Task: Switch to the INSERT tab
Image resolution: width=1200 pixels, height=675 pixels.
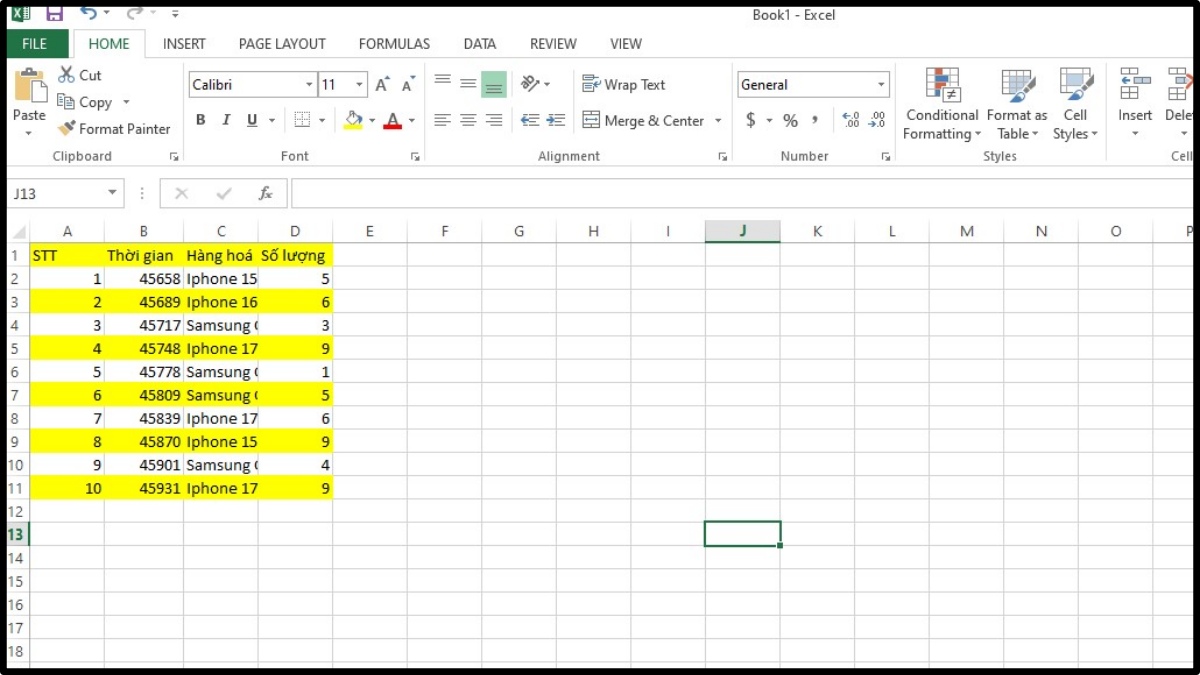Action: coord(184,44)
